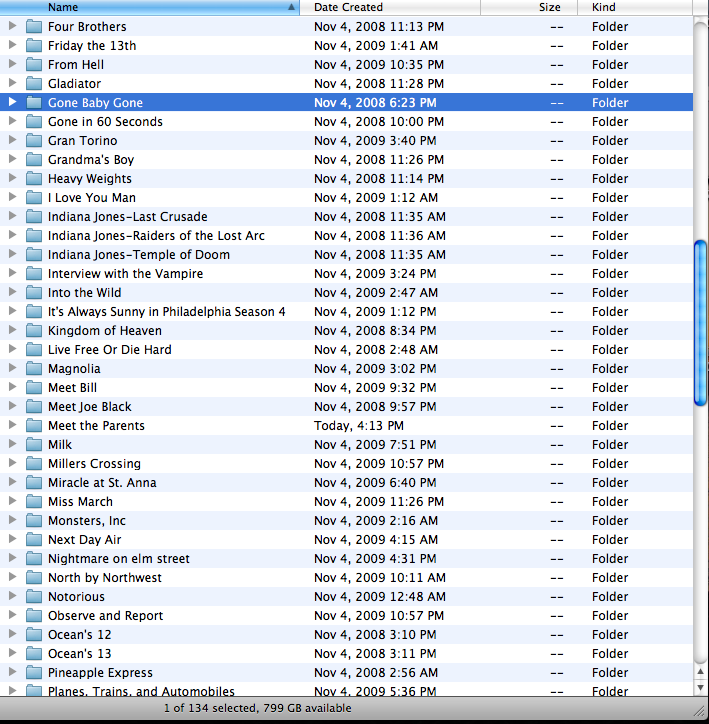Expand the Interview with the Vampire folder

pos(12,273)
